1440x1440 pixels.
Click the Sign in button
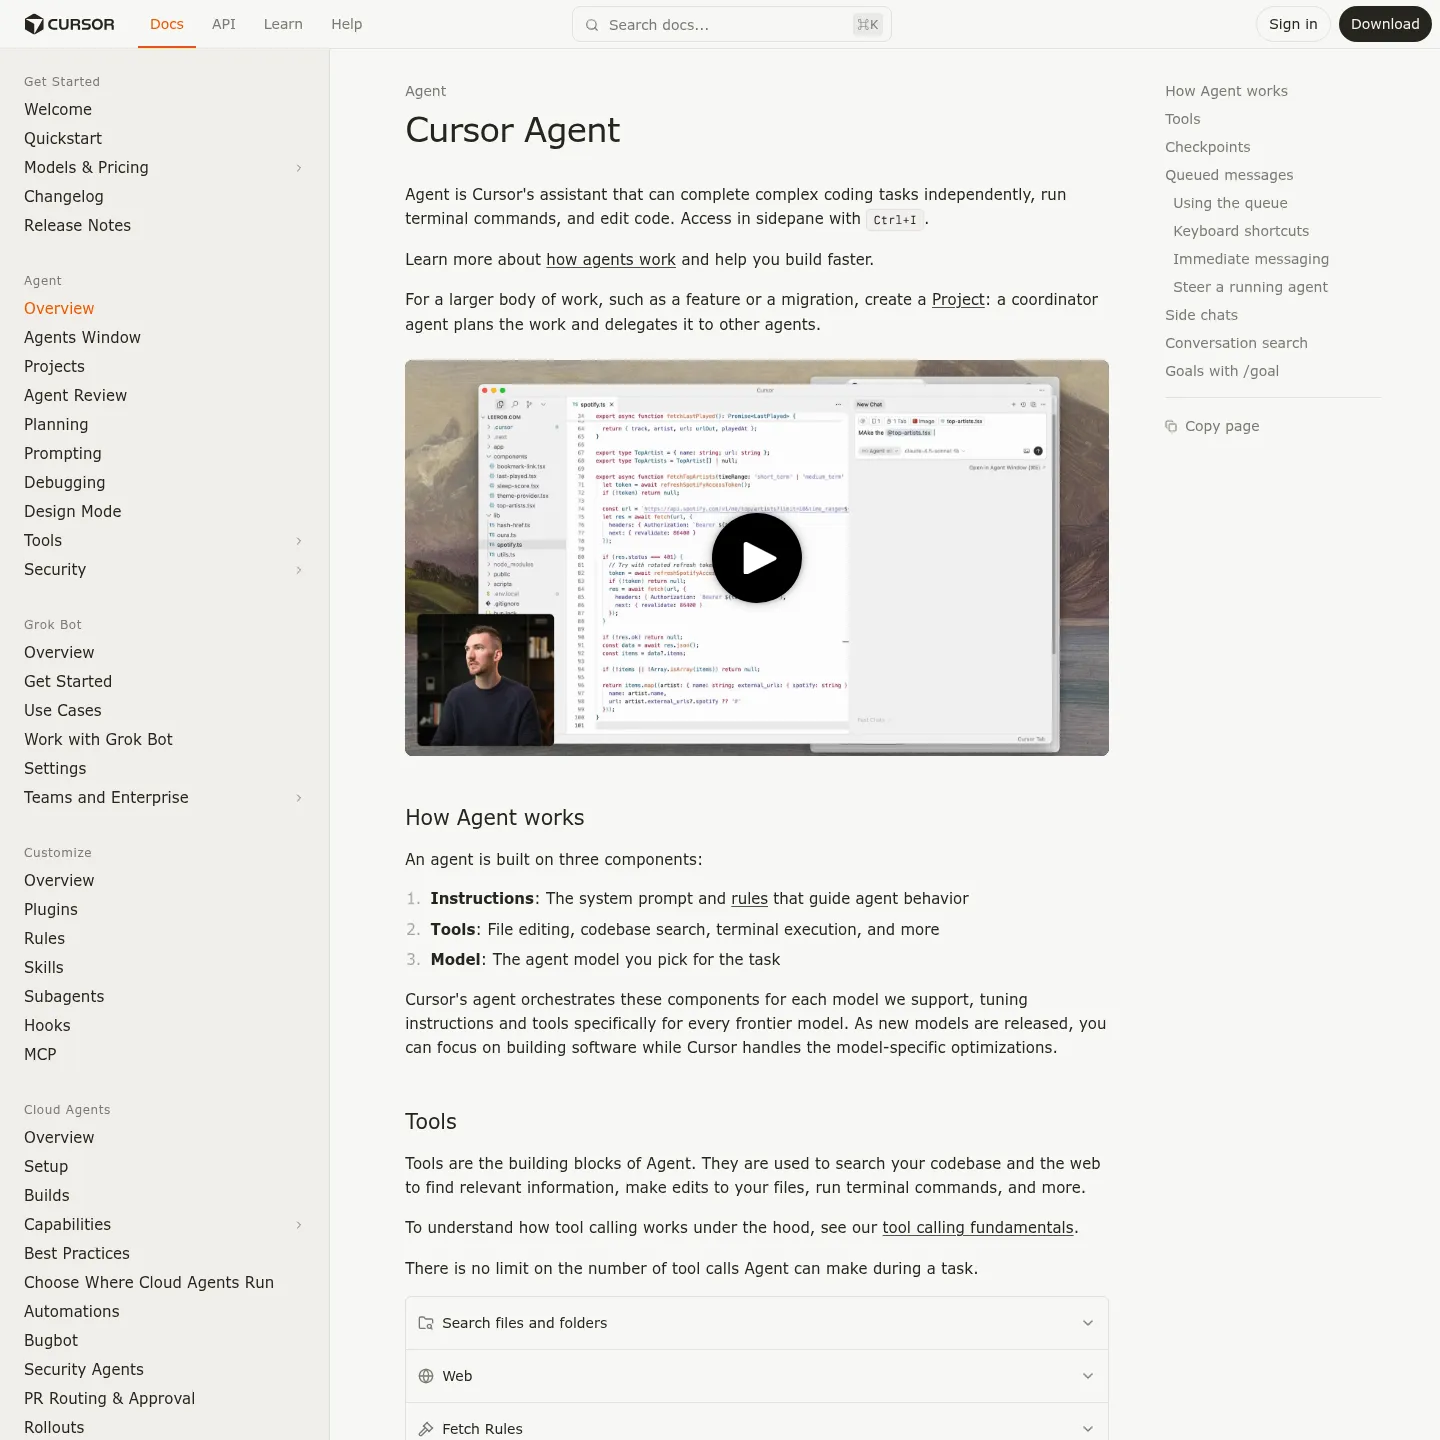[1293, 24]
